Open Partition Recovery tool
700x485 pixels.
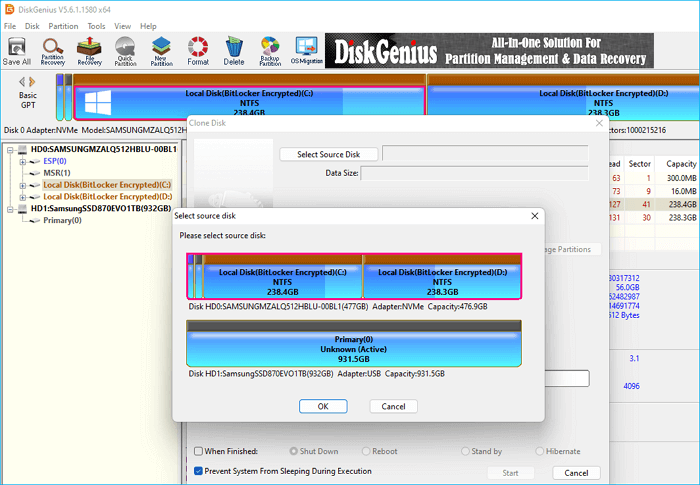[x=53, y=51]
